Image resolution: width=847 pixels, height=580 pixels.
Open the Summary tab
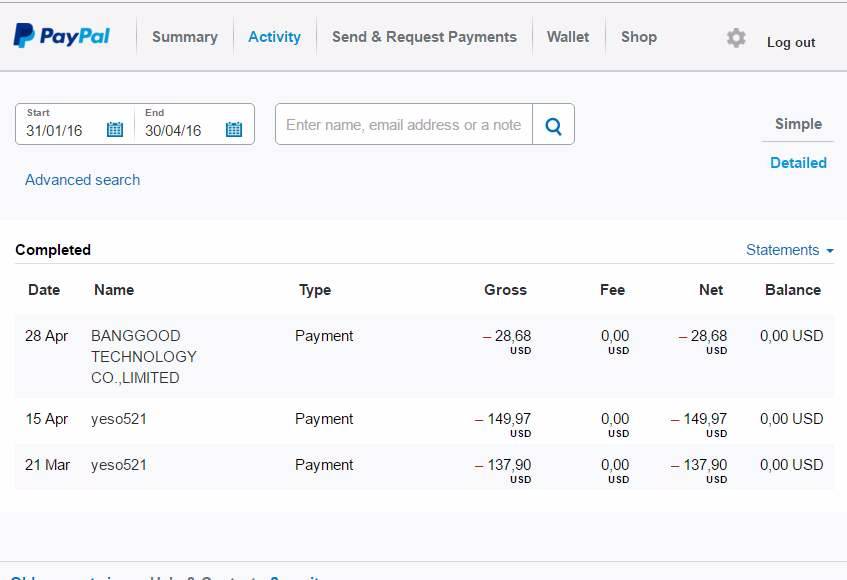(184, 37)
